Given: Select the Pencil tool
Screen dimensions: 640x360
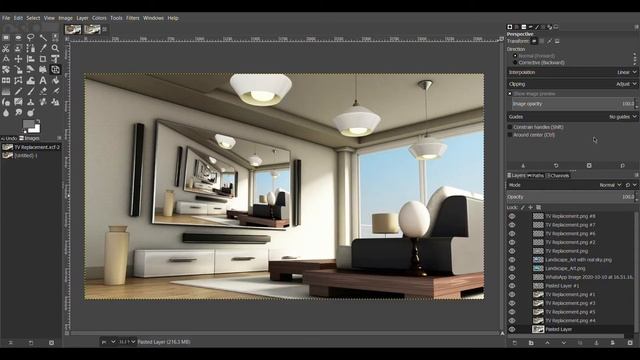Looking at the screenshot, I should pos(18,91).
